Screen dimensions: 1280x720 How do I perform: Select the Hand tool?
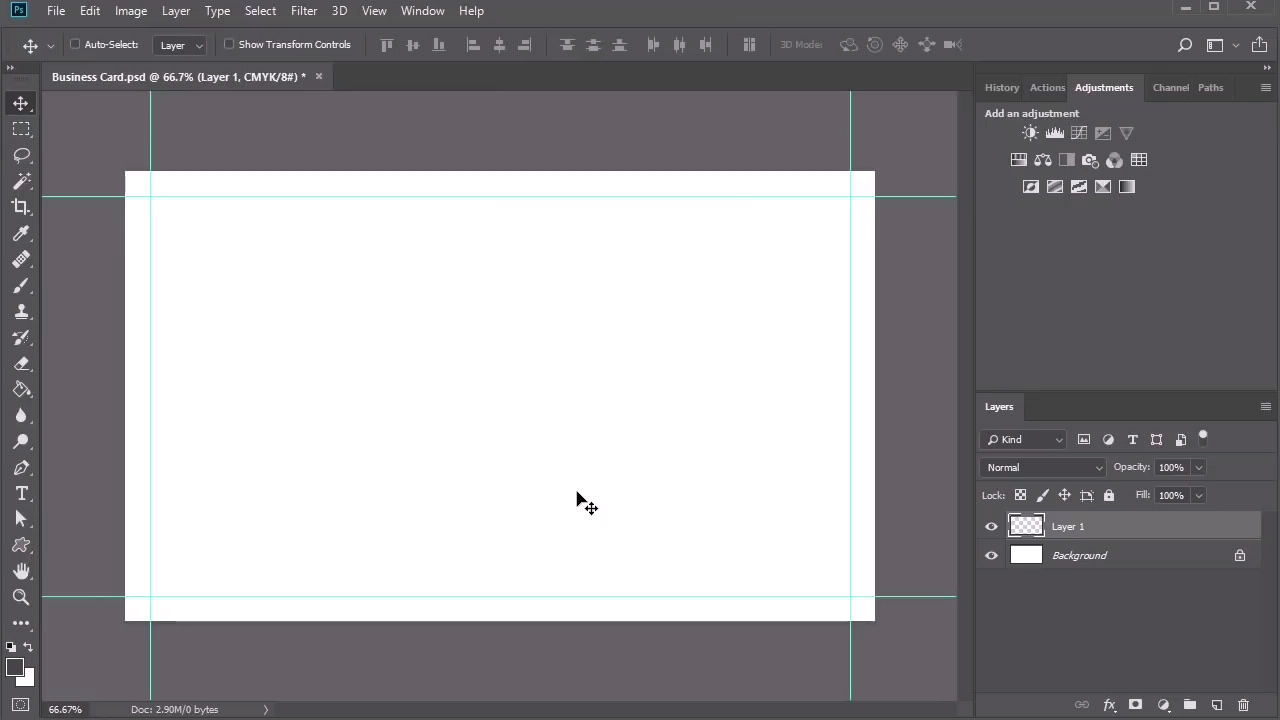coord(21,571)
